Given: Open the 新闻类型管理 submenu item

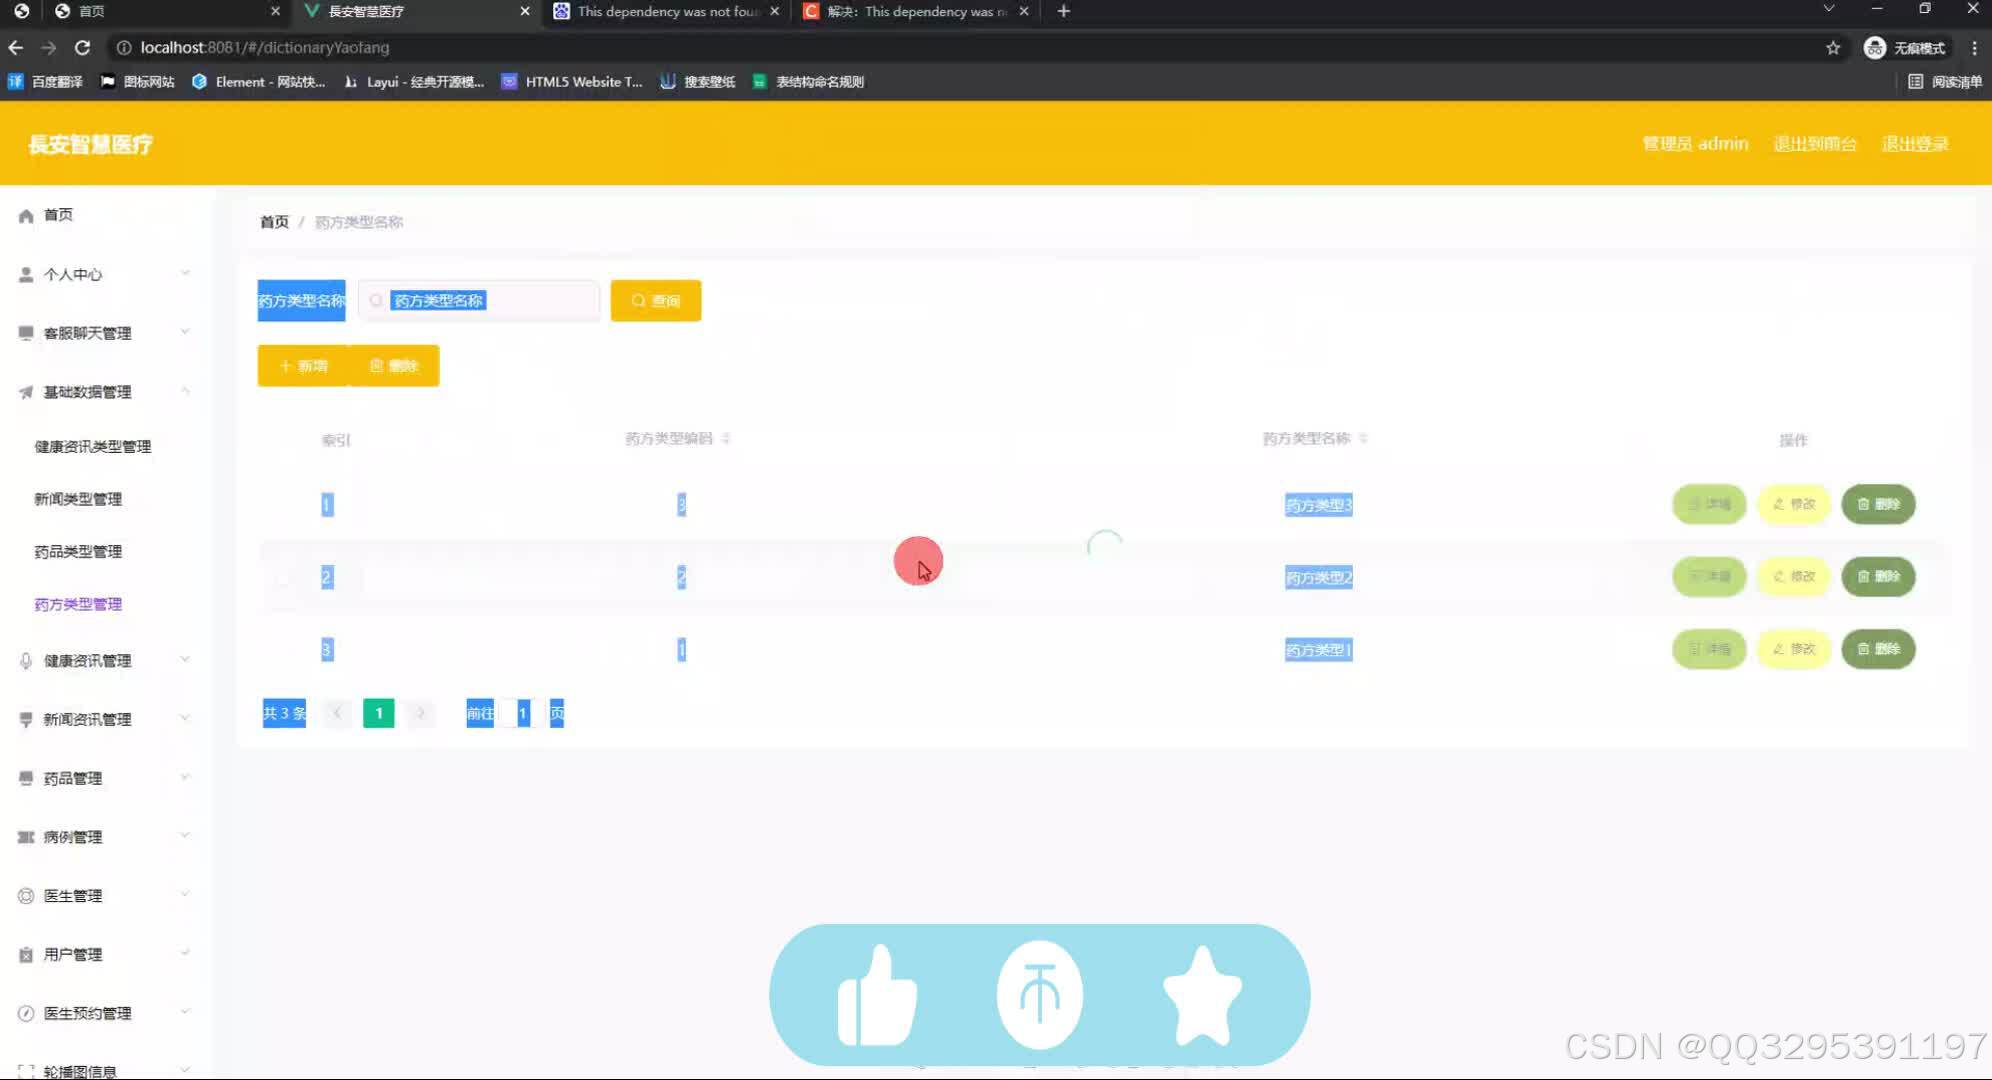Looking at the screenshot, I should pos(78,499).
